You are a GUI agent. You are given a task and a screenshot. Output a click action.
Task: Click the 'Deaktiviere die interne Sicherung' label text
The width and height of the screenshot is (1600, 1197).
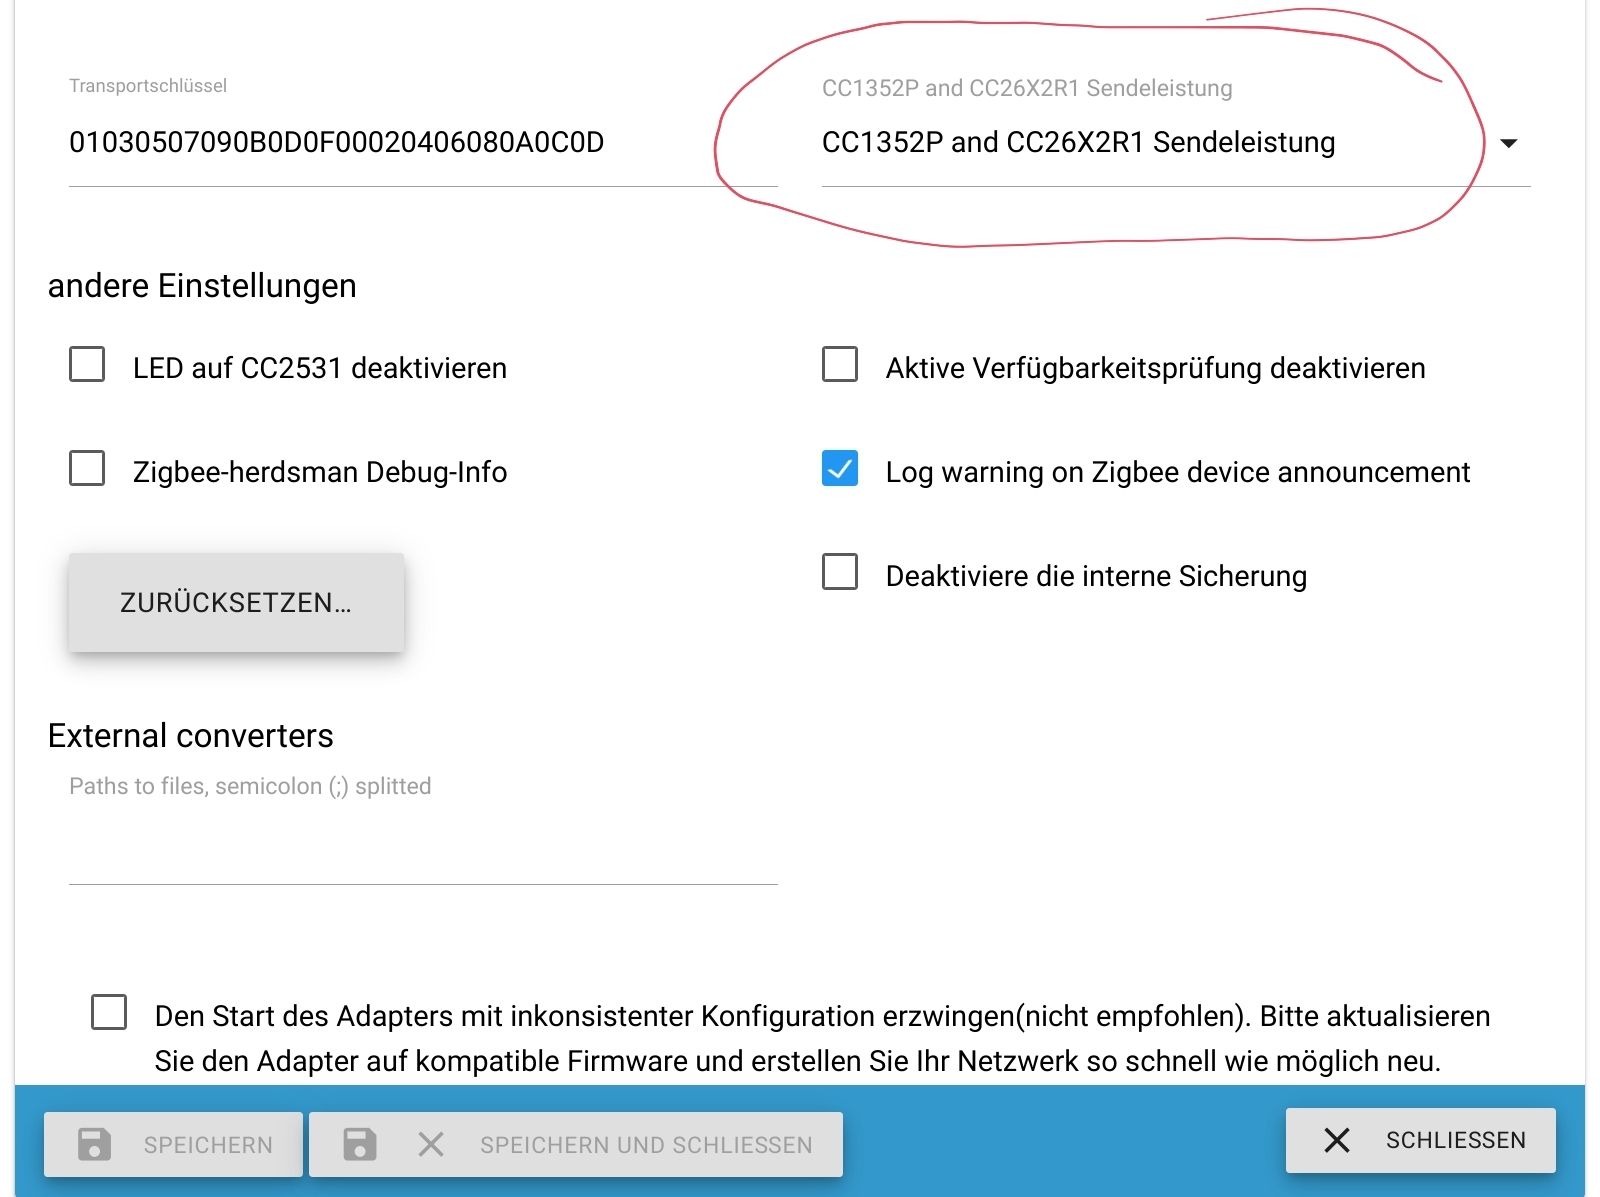(x=1096, y=576)
